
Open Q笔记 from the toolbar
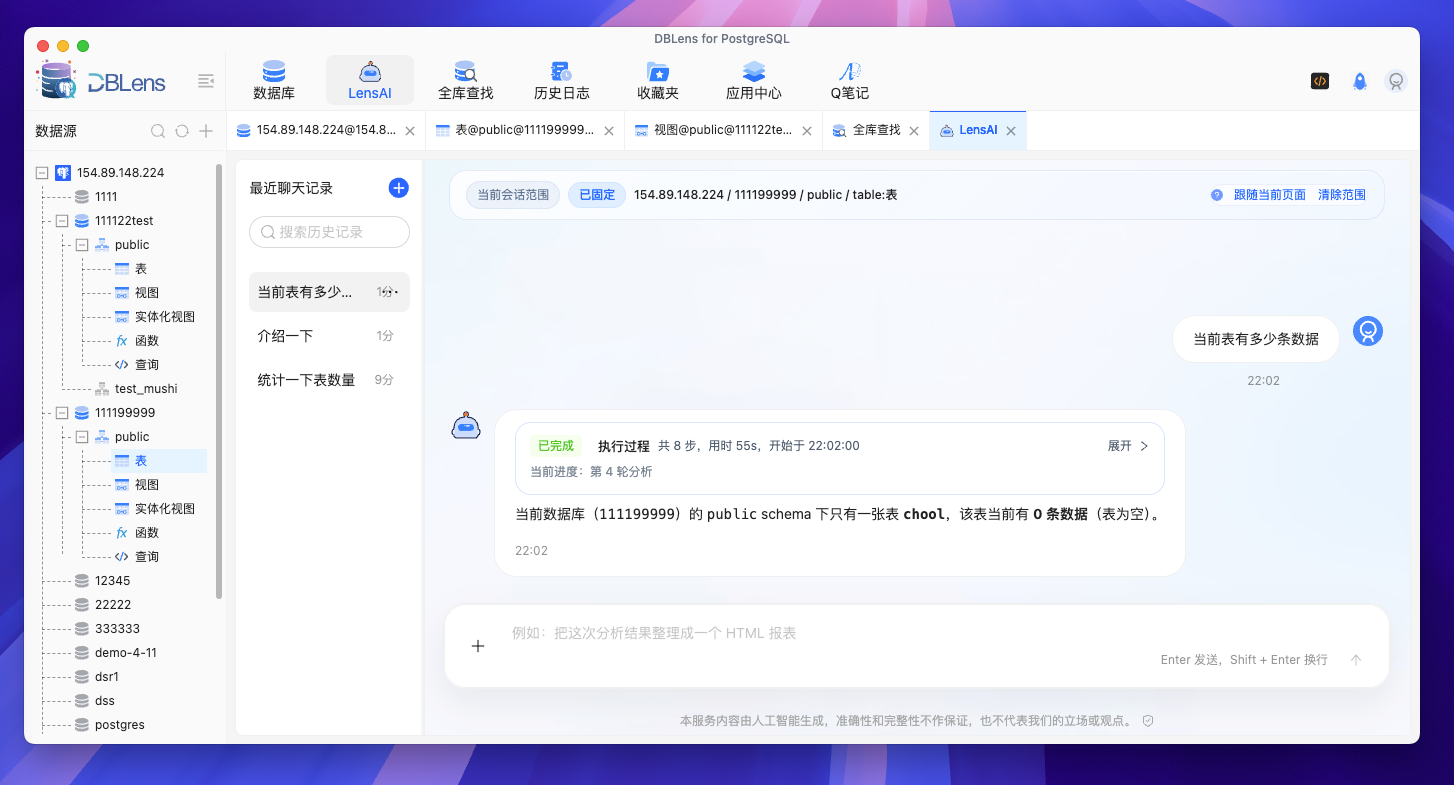click(850, 80)
